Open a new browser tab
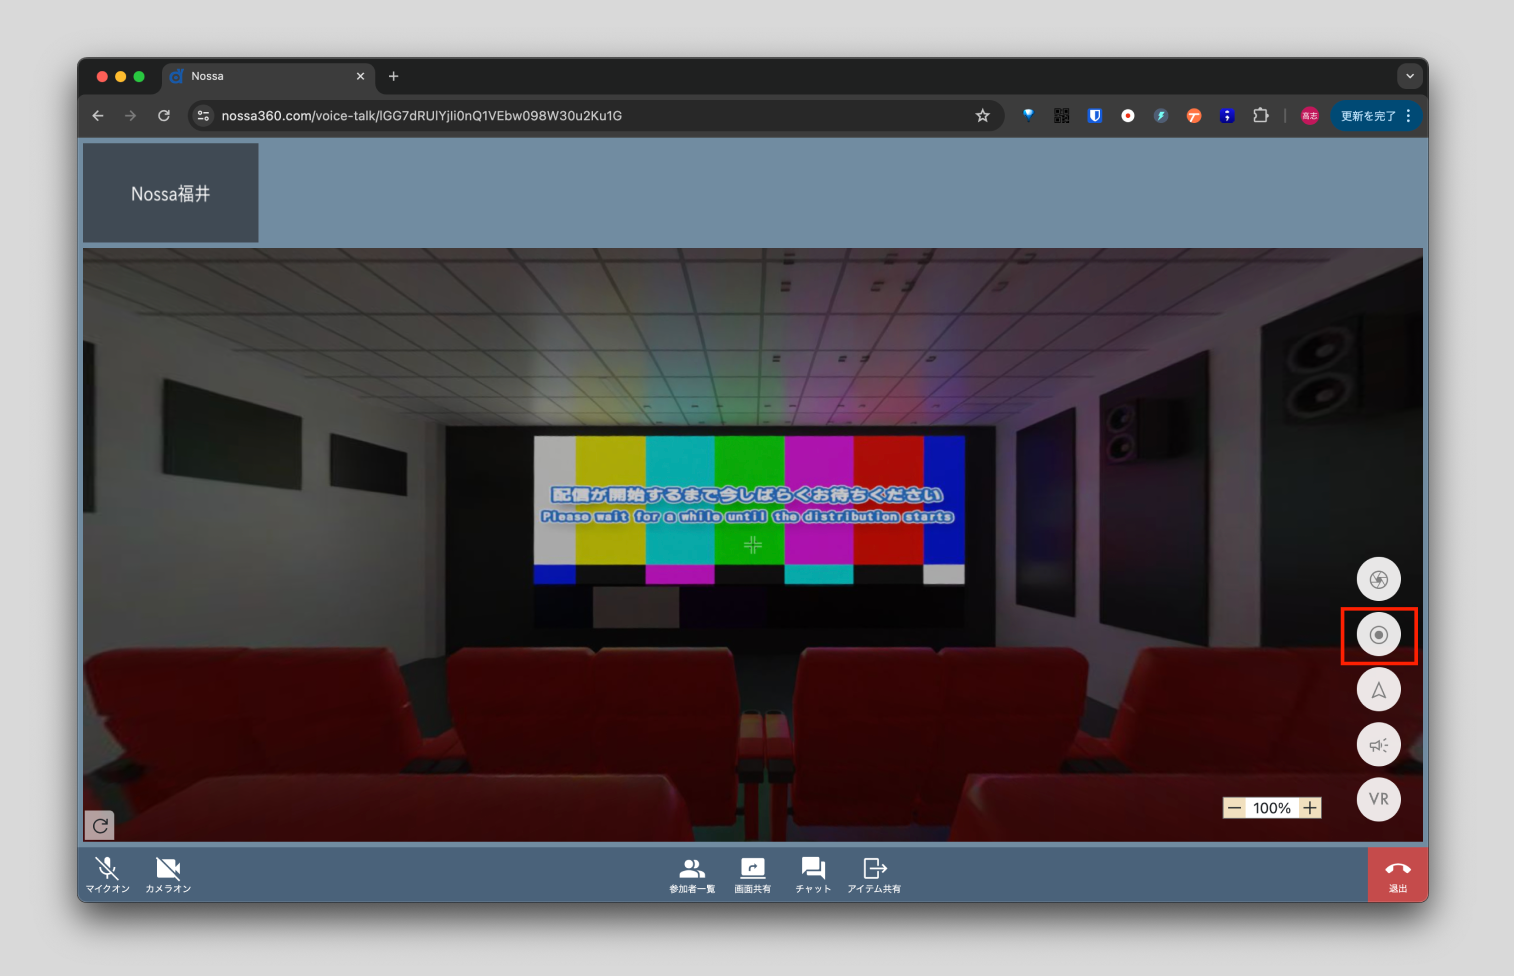 (x=394, y=76)
